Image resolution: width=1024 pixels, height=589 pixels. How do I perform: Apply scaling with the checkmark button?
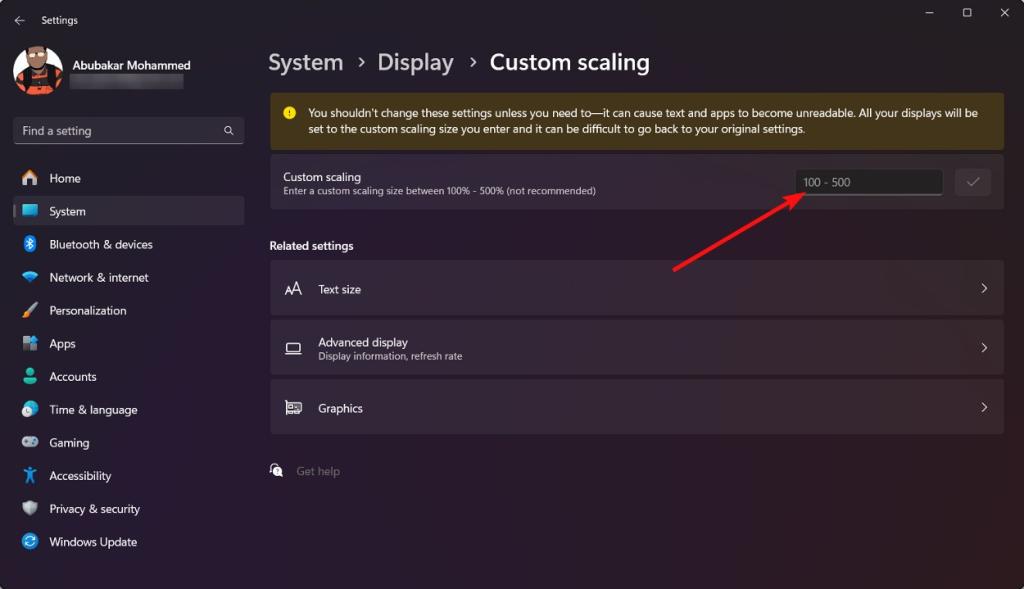pos(972,181)
